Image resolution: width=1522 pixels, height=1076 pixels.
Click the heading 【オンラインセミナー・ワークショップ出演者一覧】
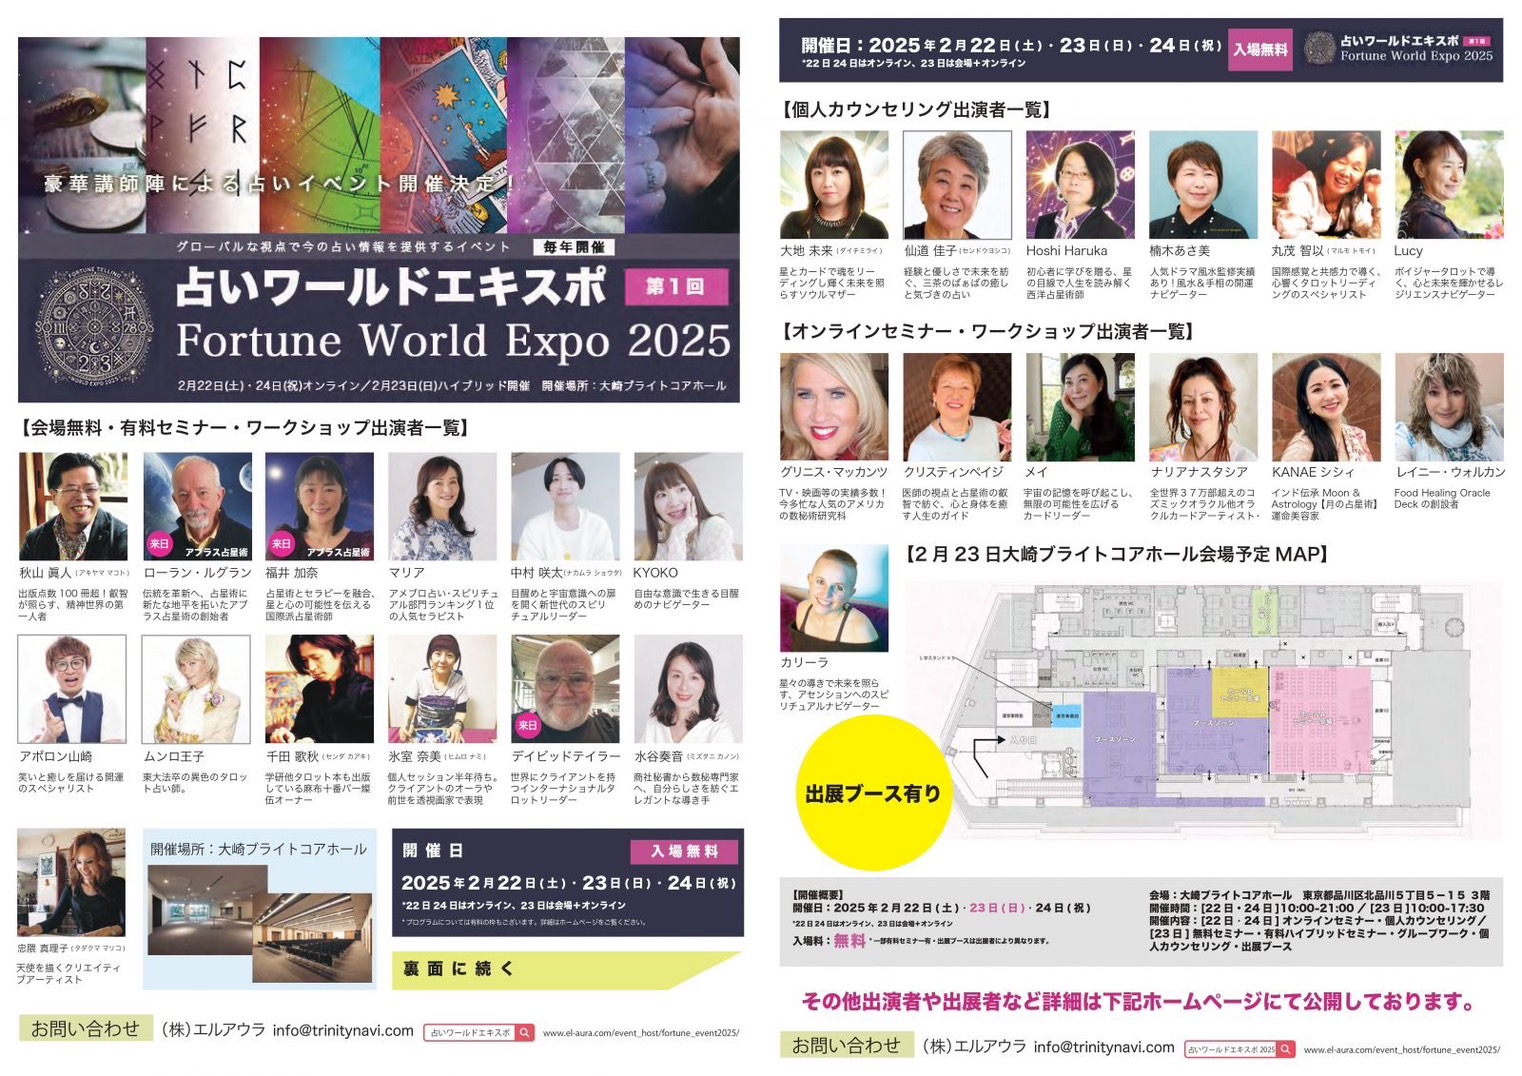pos(988,331)
